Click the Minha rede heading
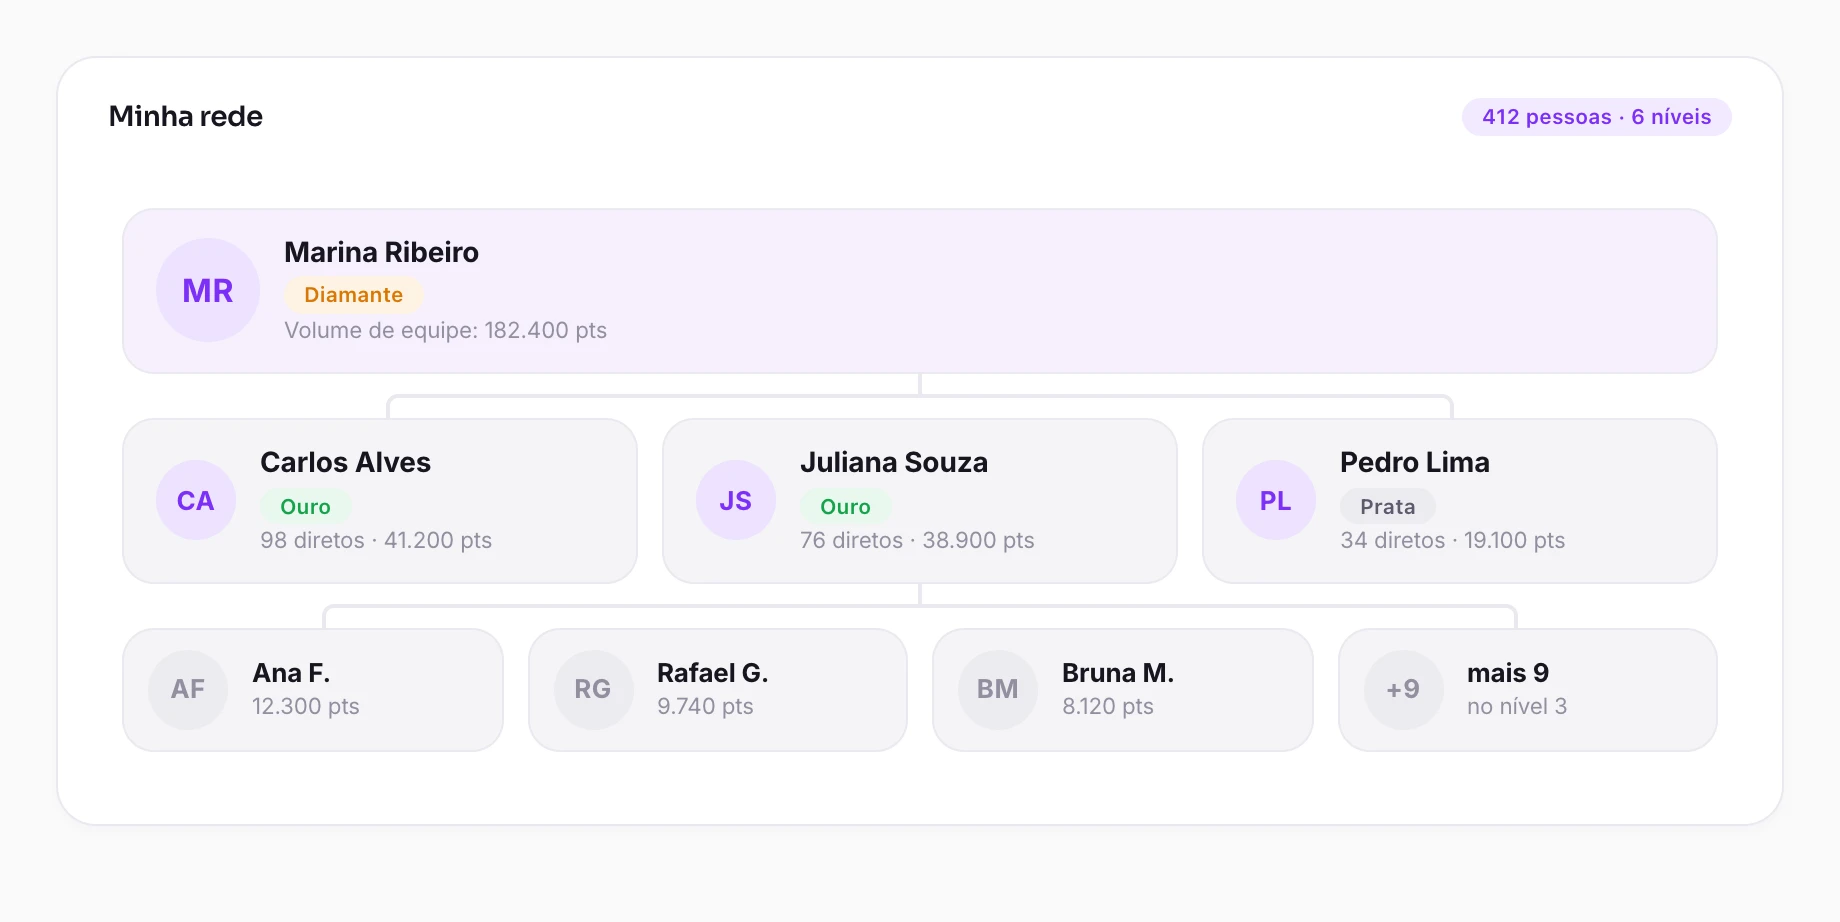This screenshot has height=922, width=1840. pos(186,116)
